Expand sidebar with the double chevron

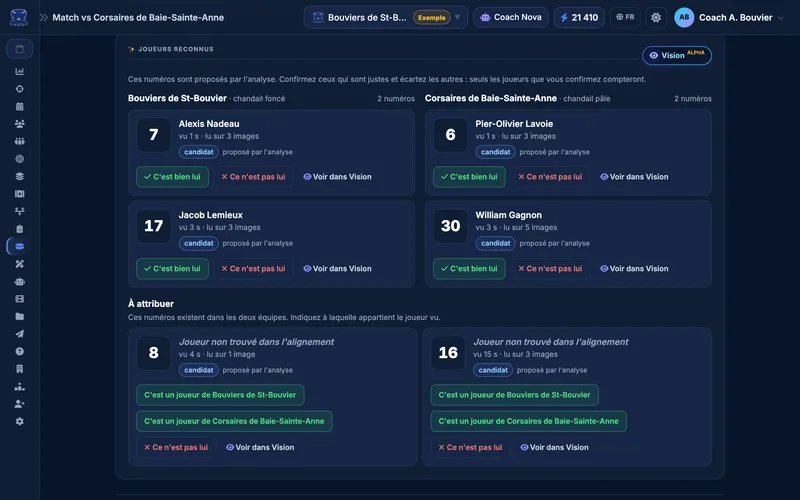(x=44, y=17)
